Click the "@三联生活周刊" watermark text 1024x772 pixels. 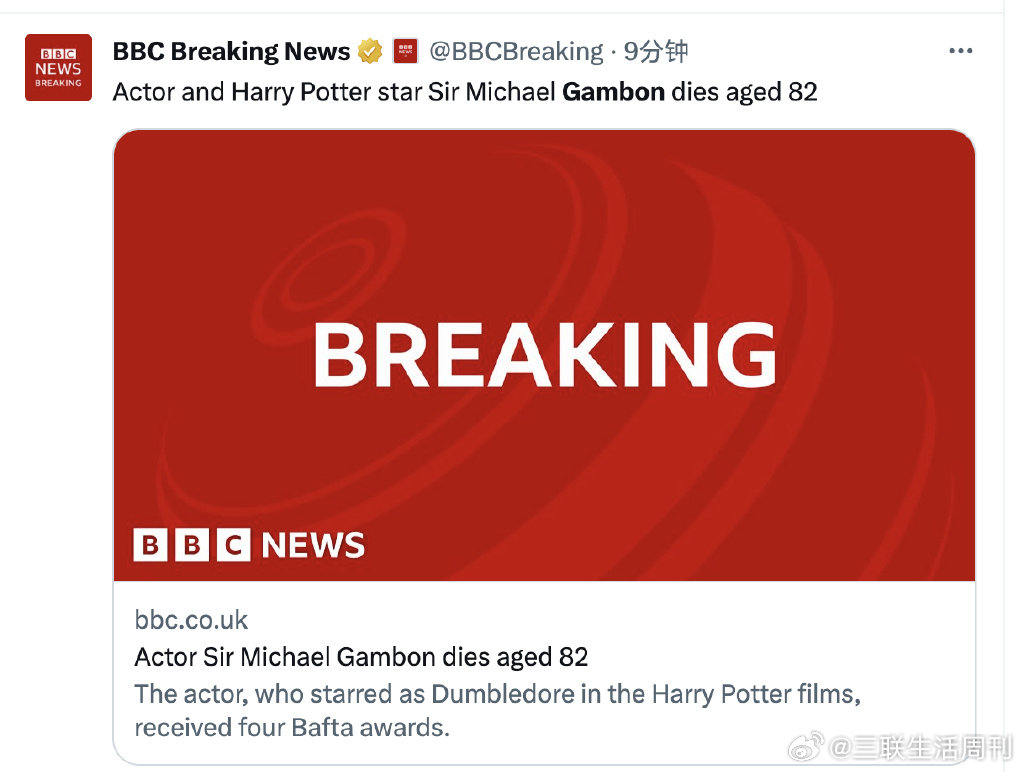click(921, 746)
